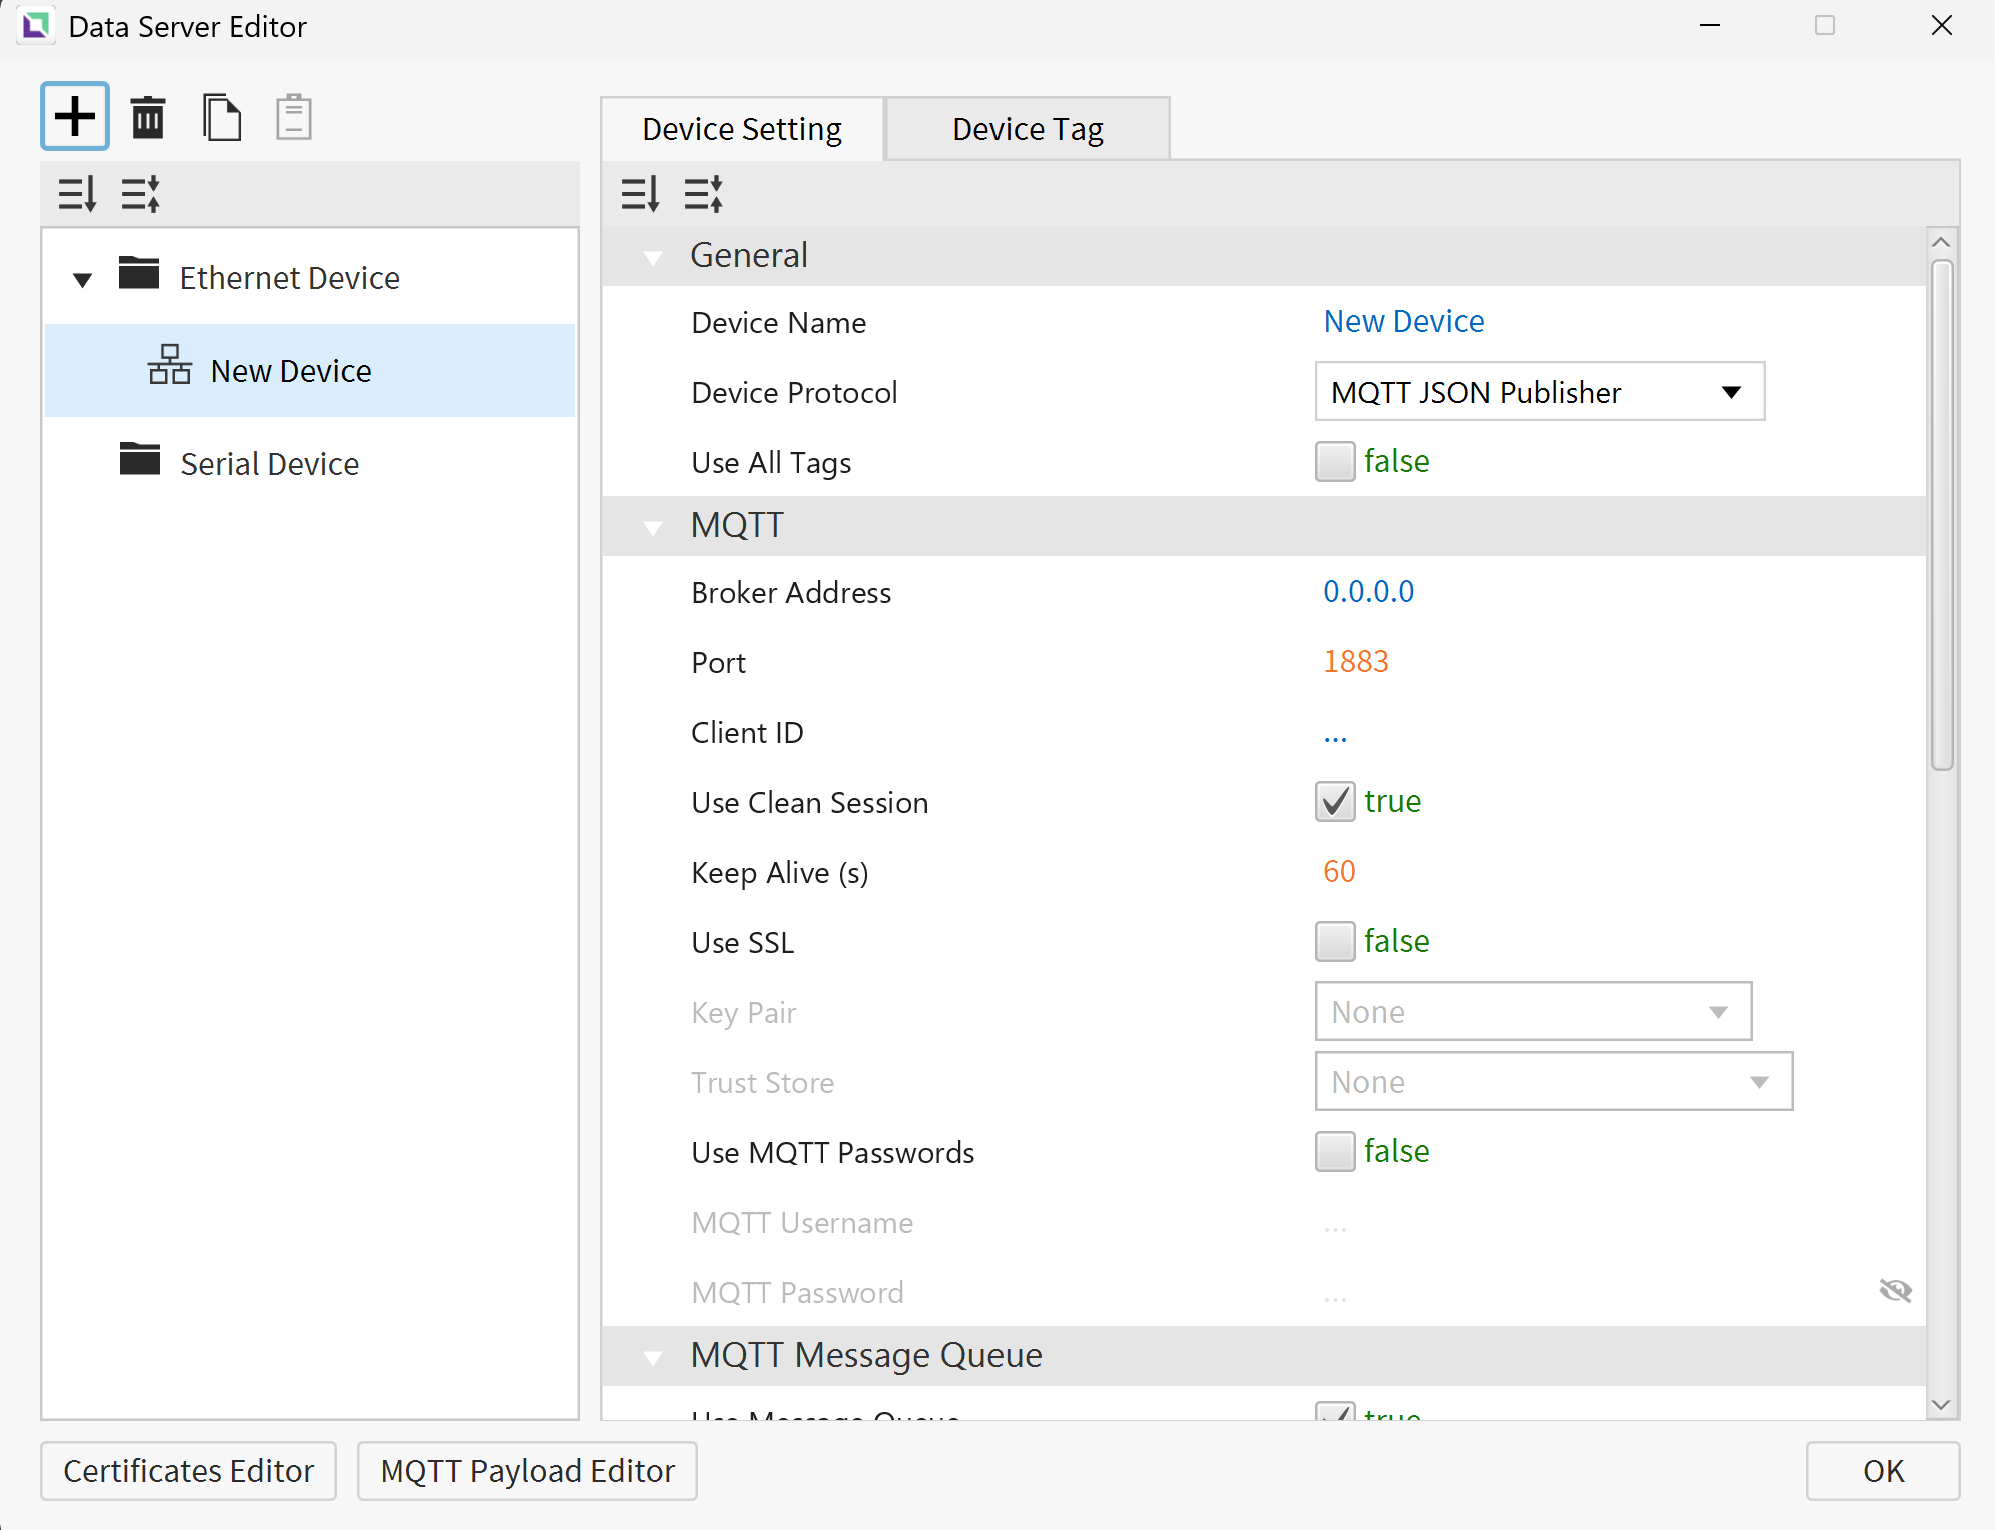Collapse the MQTT Message Queue section
1995x1530 pixels.
tap(653, 1358)
